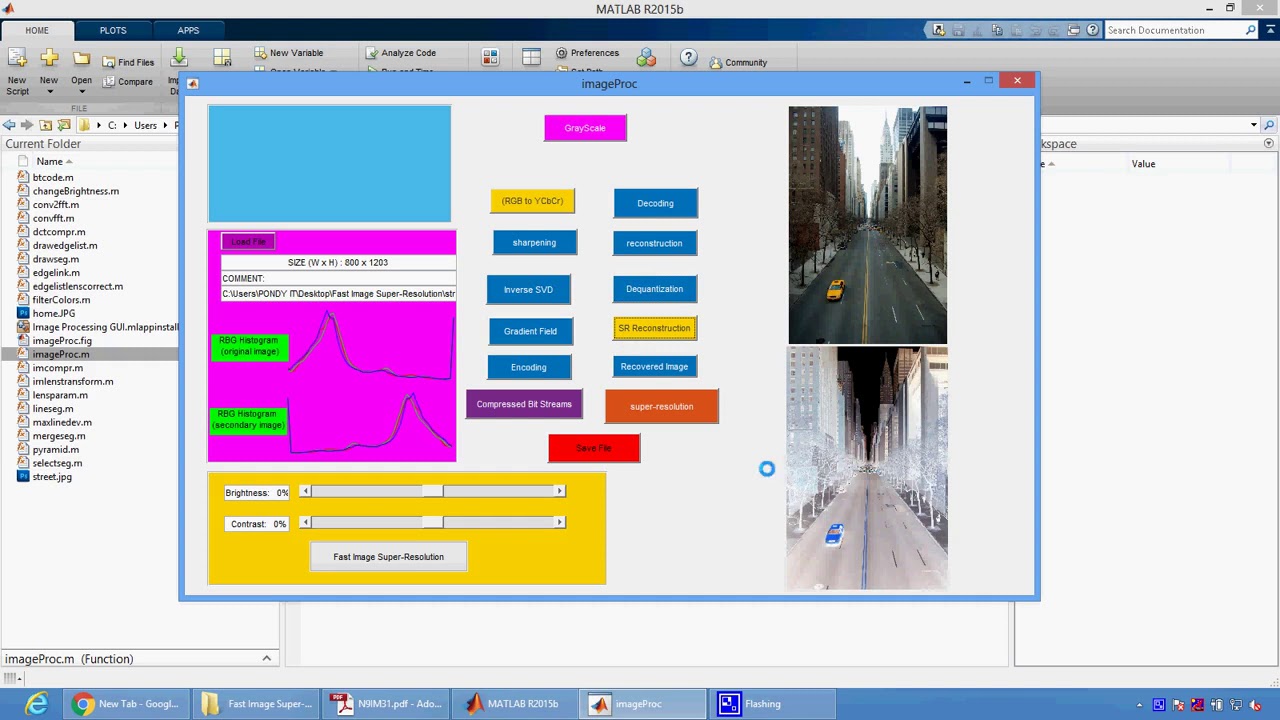Click the (RGB to YCbCr) button
Image resolution: width=1280 pixels, height=720 pixels.
pyautogui.click(x=532, y=201)
